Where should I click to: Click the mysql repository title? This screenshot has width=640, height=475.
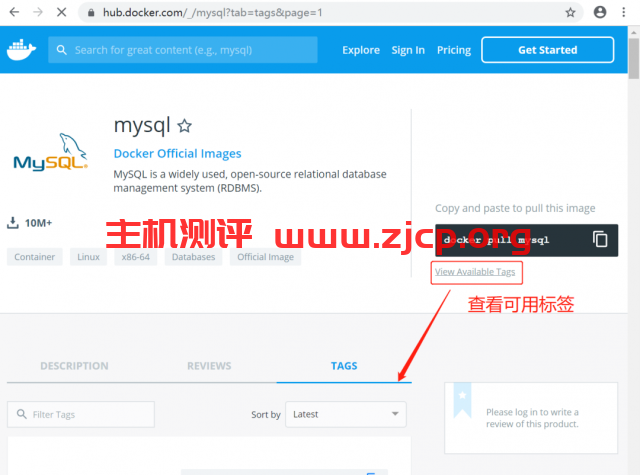tap(142, 125)
